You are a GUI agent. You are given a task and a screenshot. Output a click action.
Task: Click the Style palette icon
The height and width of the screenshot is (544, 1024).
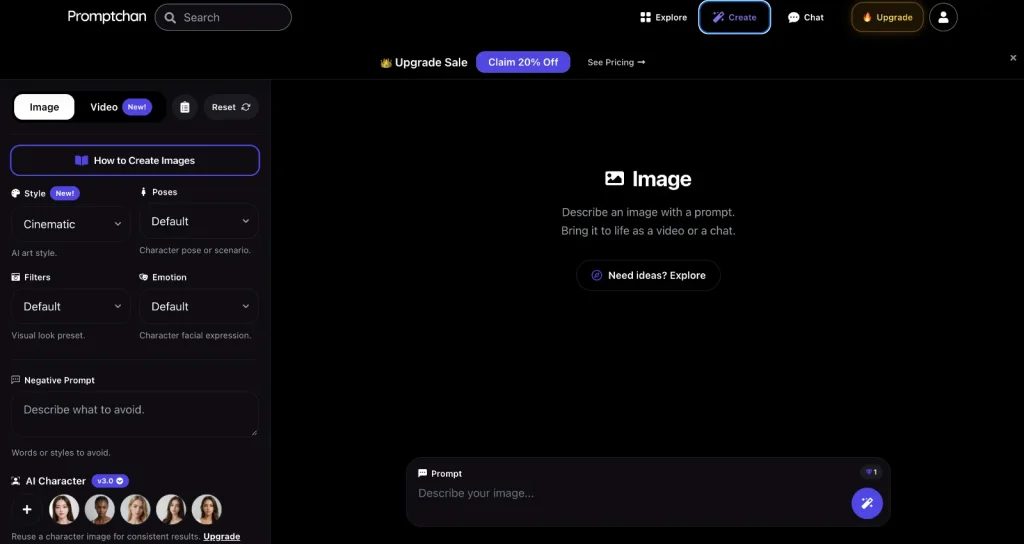pyautogui.click(x=16, y=193)
